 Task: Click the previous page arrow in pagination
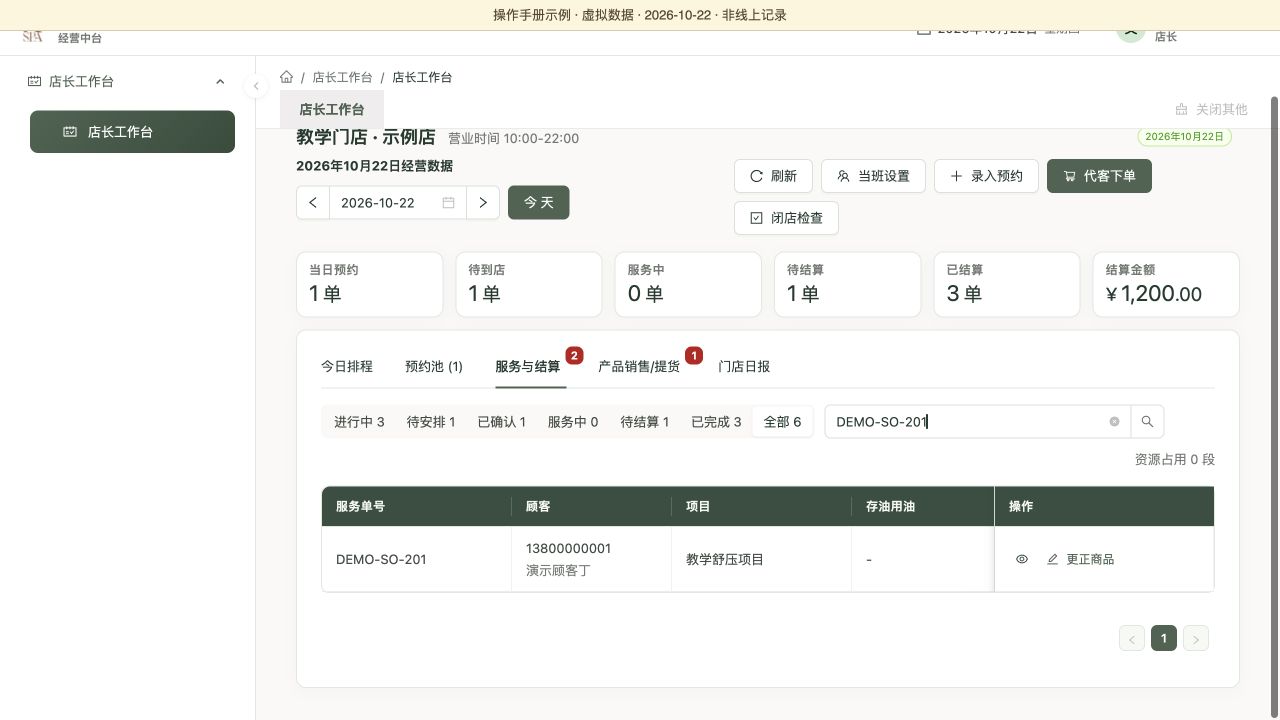click(x=1132, y=638)
